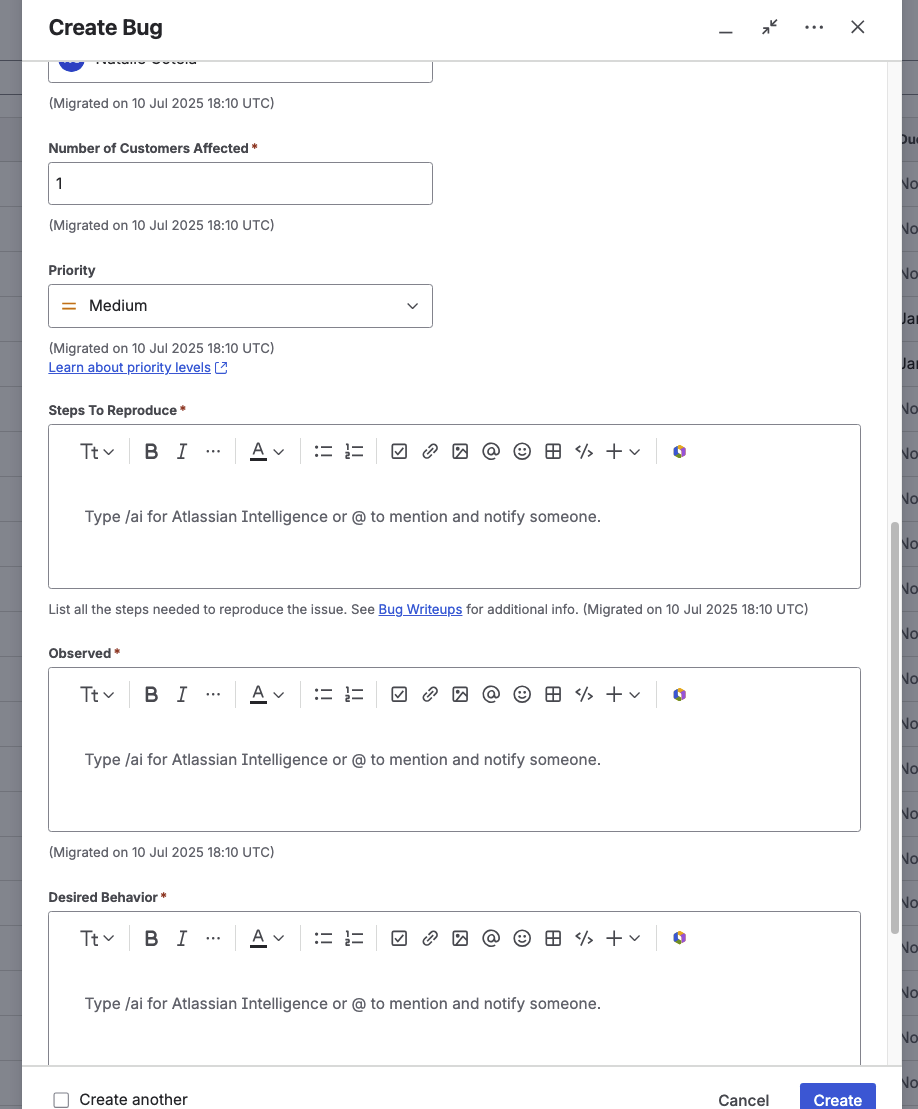Insert link in Steps To Reproduce editor
Viewport: 918px width, 1109px height.
click(430, 451)
